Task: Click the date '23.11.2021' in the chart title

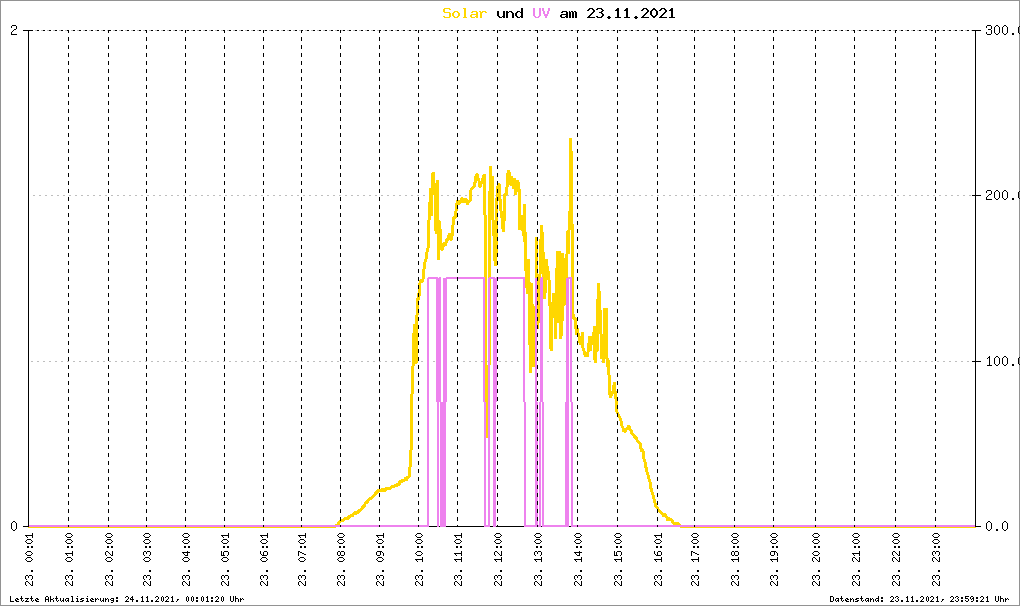Action: pos(631,13)
